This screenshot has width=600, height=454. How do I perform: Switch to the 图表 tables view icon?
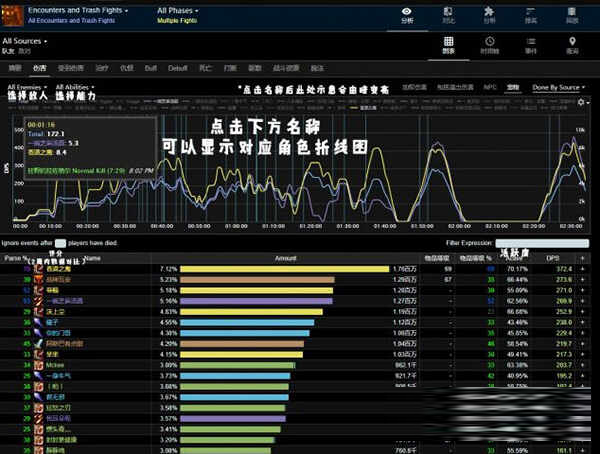pos(449,44)
